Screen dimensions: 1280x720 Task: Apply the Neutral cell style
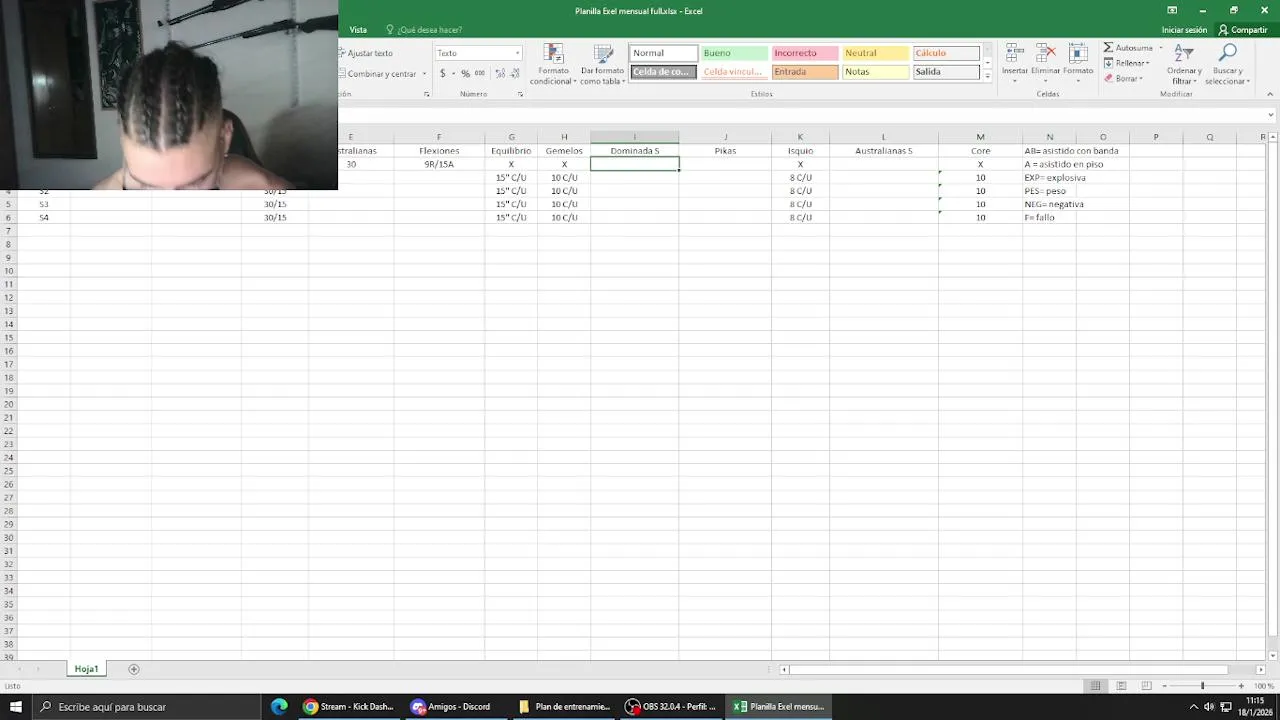875,53
